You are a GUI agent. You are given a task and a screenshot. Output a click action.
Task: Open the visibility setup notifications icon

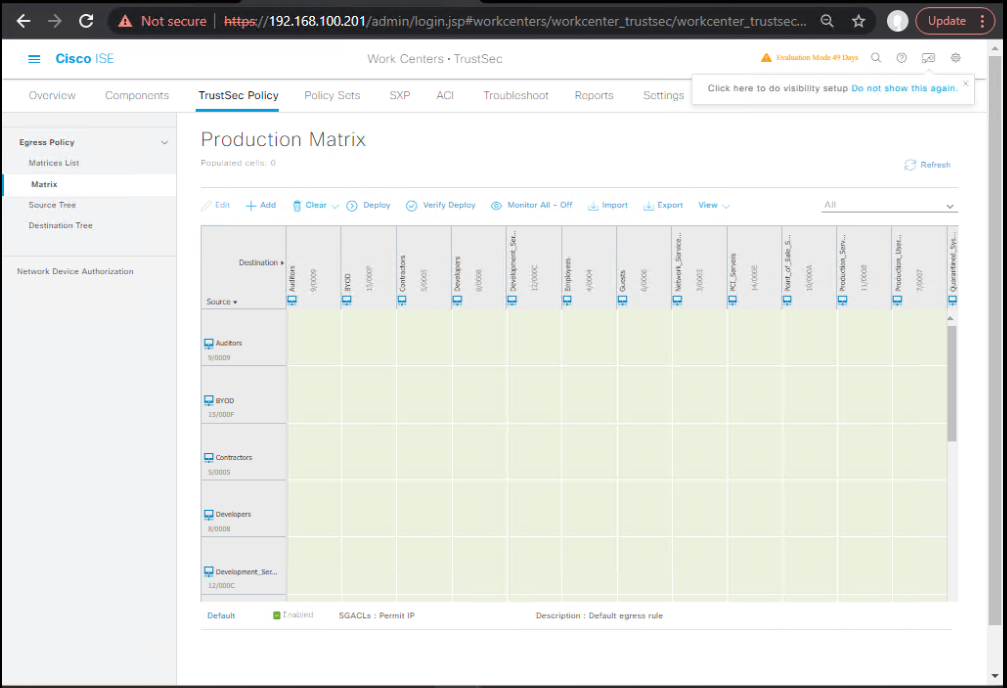click(x=928, y=58)
